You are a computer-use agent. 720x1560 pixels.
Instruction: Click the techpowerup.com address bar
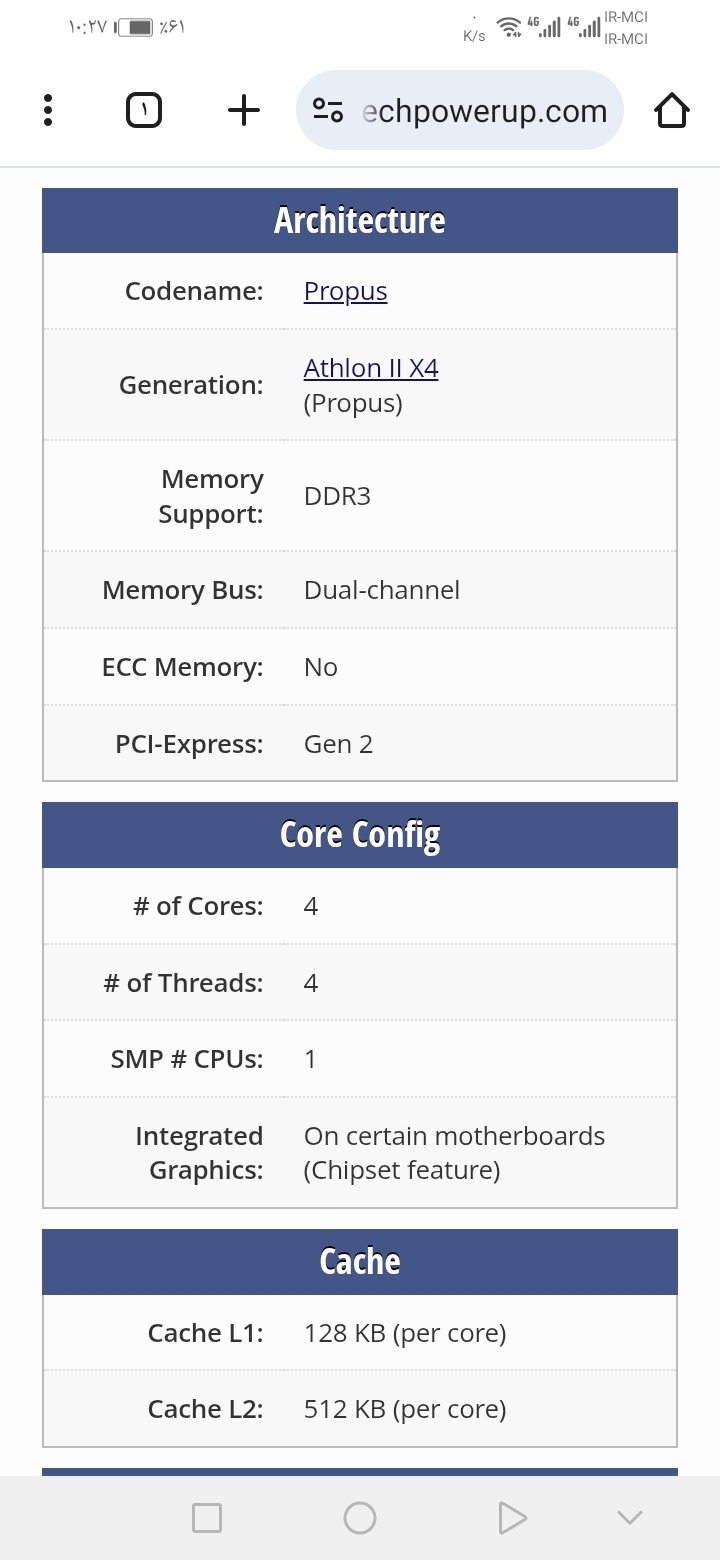460,110
